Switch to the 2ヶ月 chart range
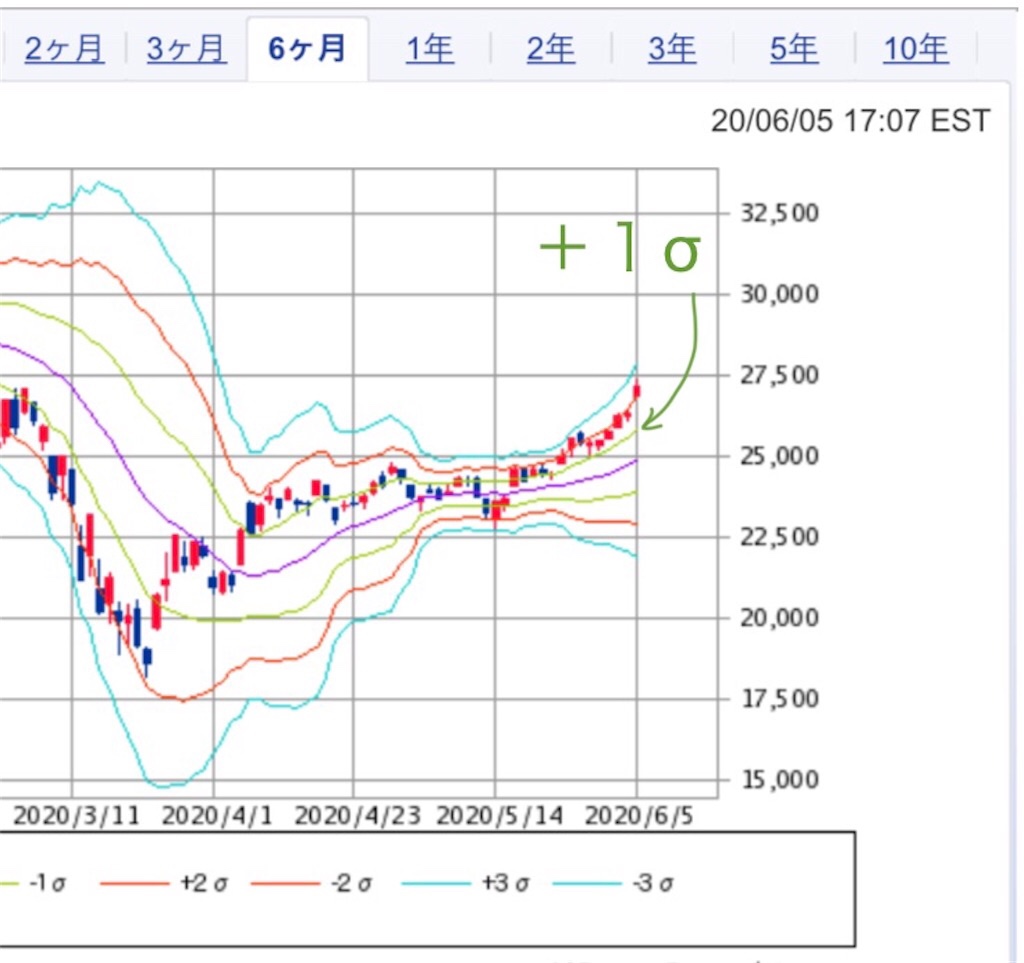 (64, 49)
